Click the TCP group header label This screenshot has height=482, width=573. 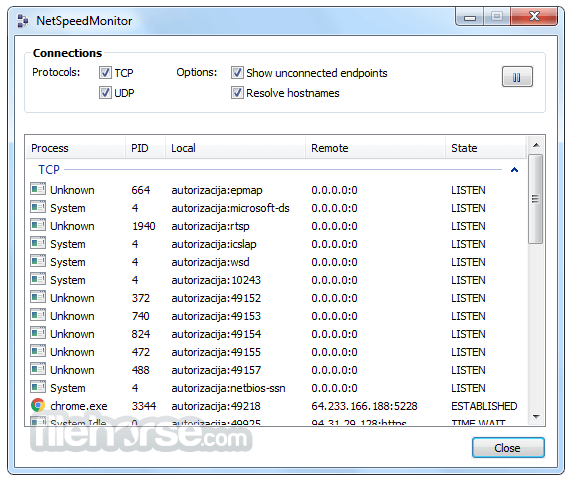[x=49, y=170]
